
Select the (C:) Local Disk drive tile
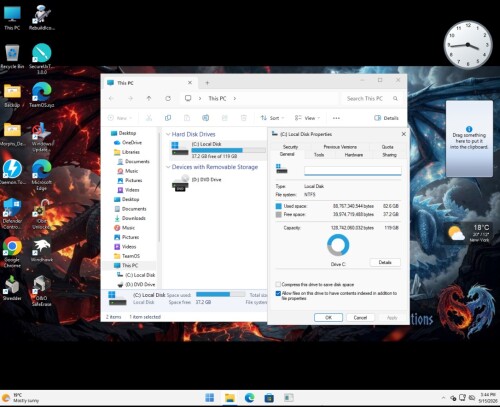click(218, 149)
